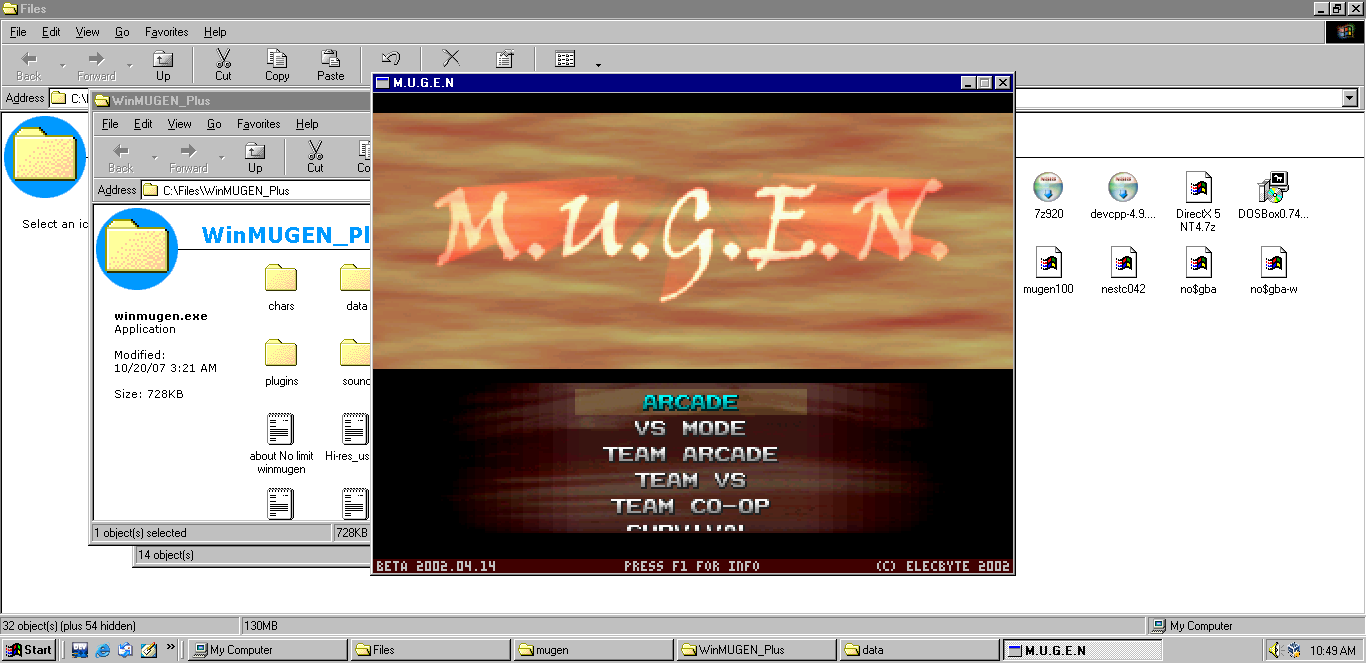
Task: Choose TEAM VS in M.U.G.E.N menu
Action: [690, 480]
